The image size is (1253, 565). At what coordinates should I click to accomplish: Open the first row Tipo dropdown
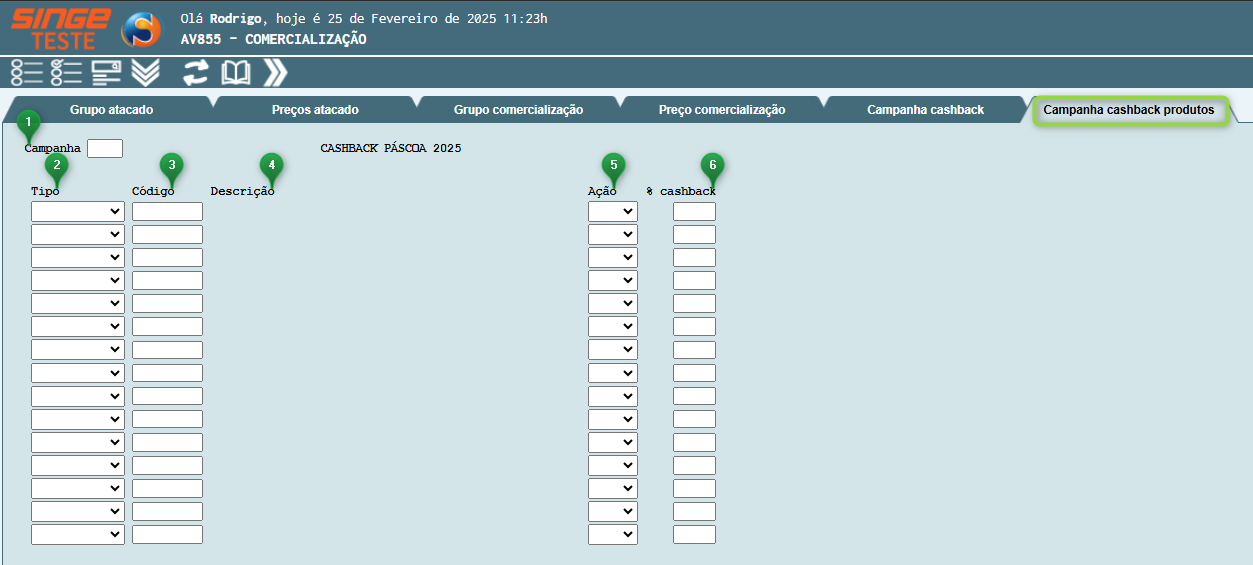coord(78,211)
